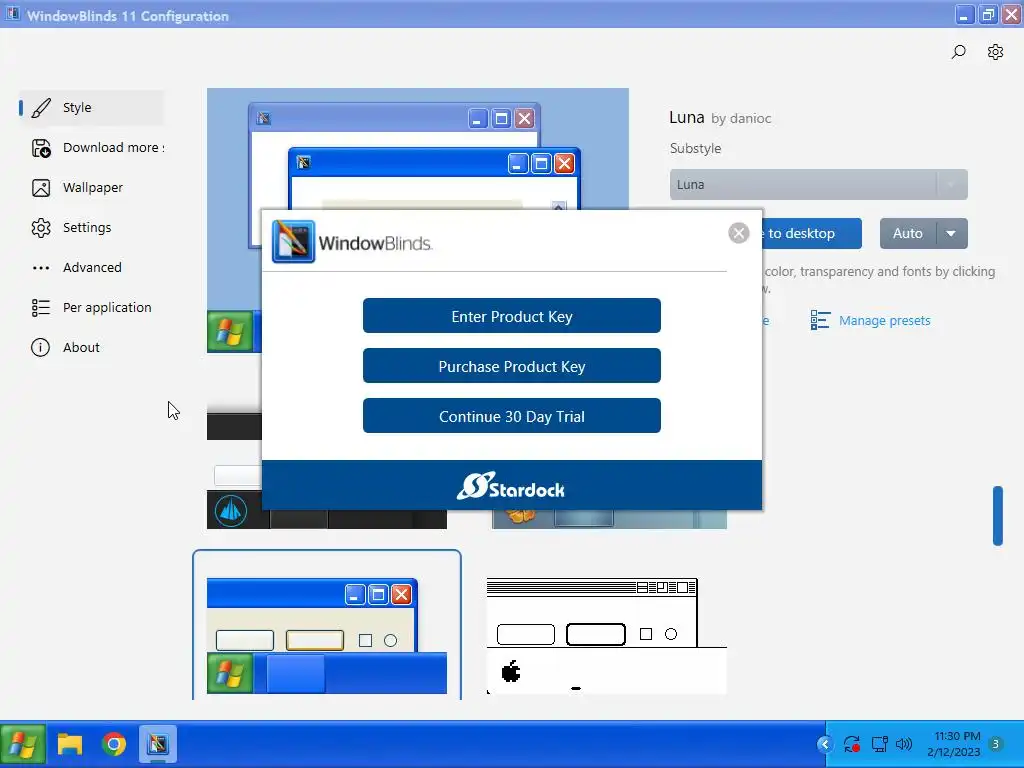Click the About info icon
This screenshot has height=768, width=1024.
pos(40,347)
